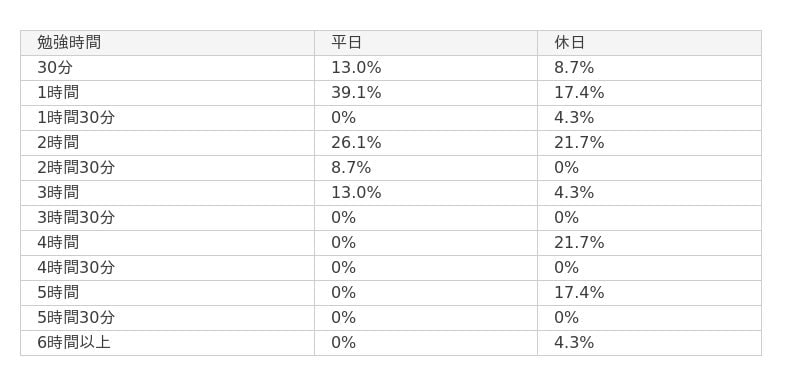Click the 休日 value for 1時間
This screenshot has width=800, height=386.
click(x=579, y=93)
